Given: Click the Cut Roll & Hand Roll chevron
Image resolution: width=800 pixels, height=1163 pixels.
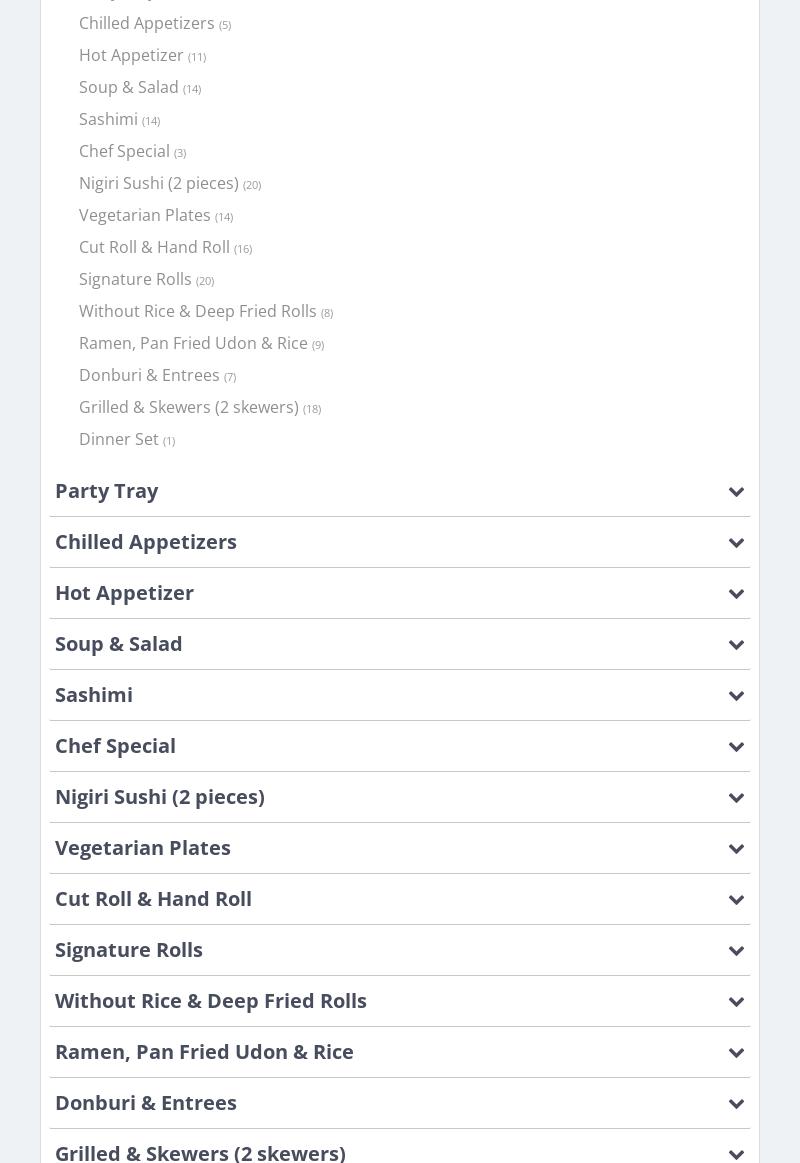Looking at the screenshot, I should [736, 900].
